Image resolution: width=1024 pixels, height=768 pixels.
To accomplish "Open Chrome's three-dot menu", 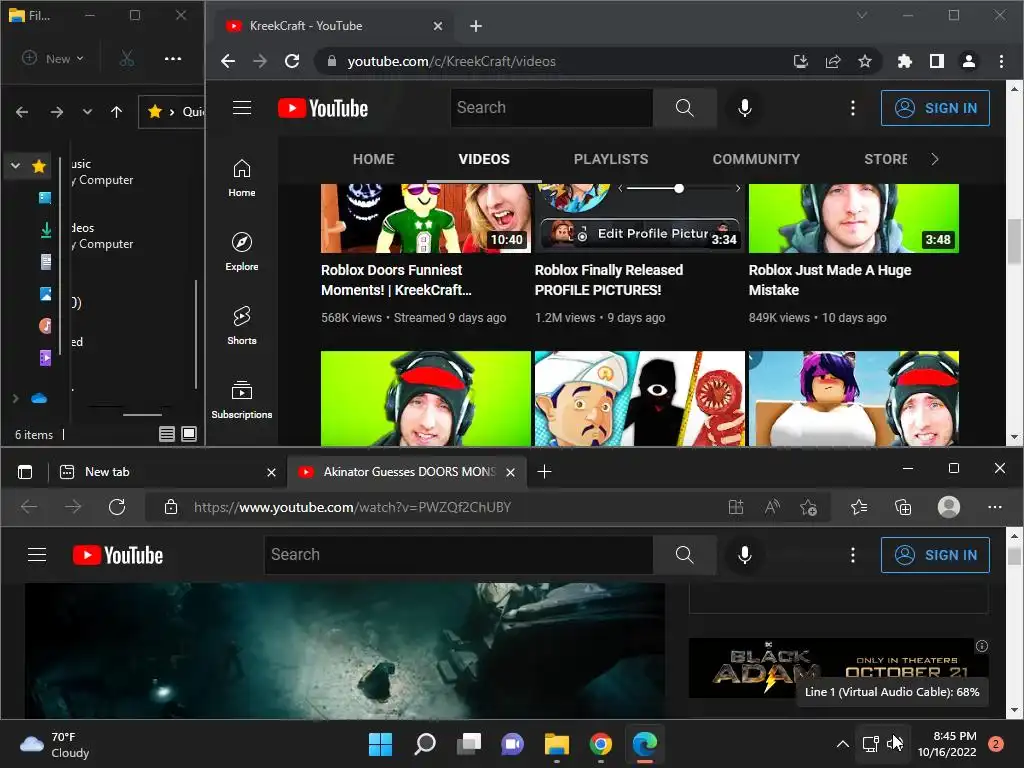I will (x=1001, y=61).
